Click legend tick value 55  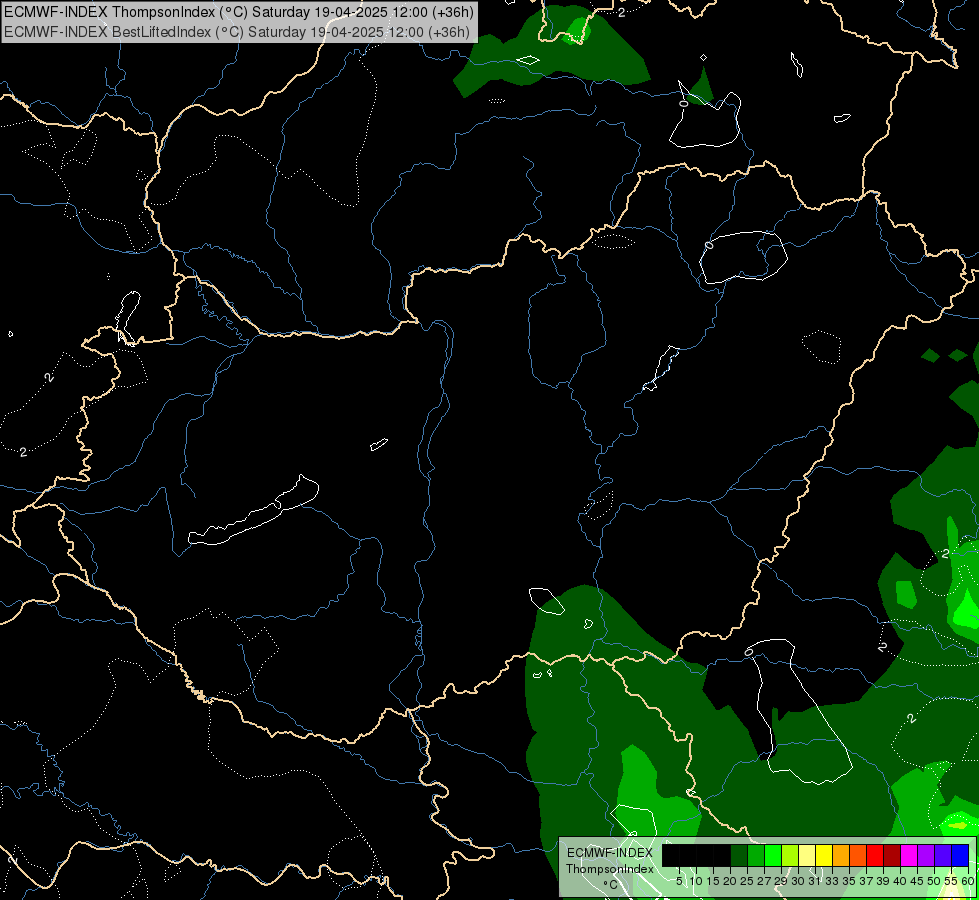pyautogui.click(x=951, y=881)
